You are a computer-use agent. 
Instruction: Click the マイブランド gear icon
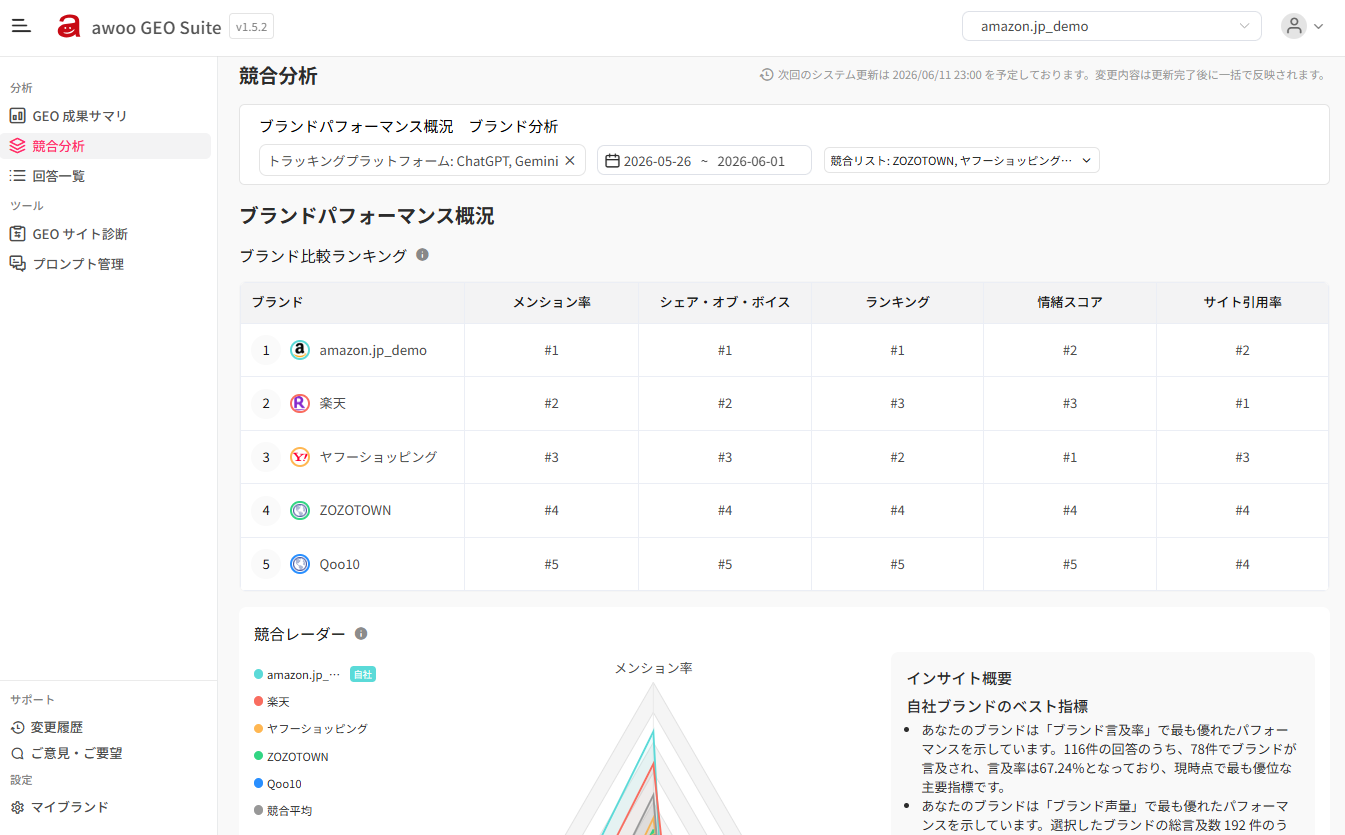tap(17, 807)
